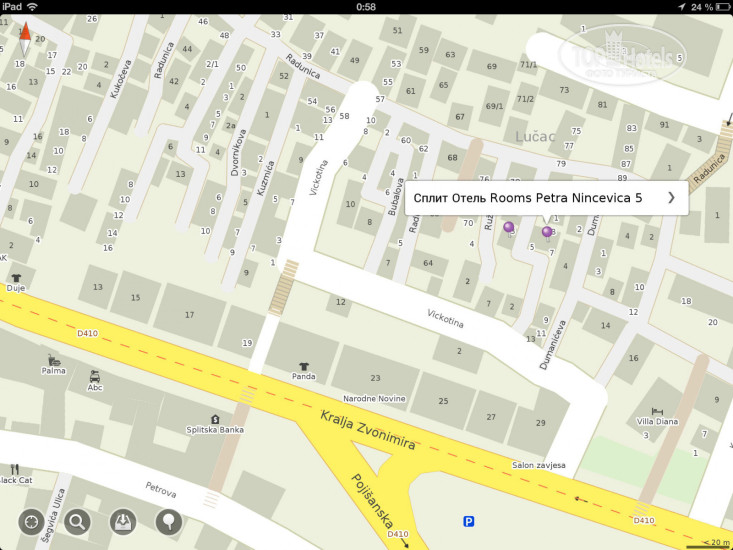Screen dimensions: 733x550
Task: Open bookmarks using the pin button
Action: pos(169,521)
